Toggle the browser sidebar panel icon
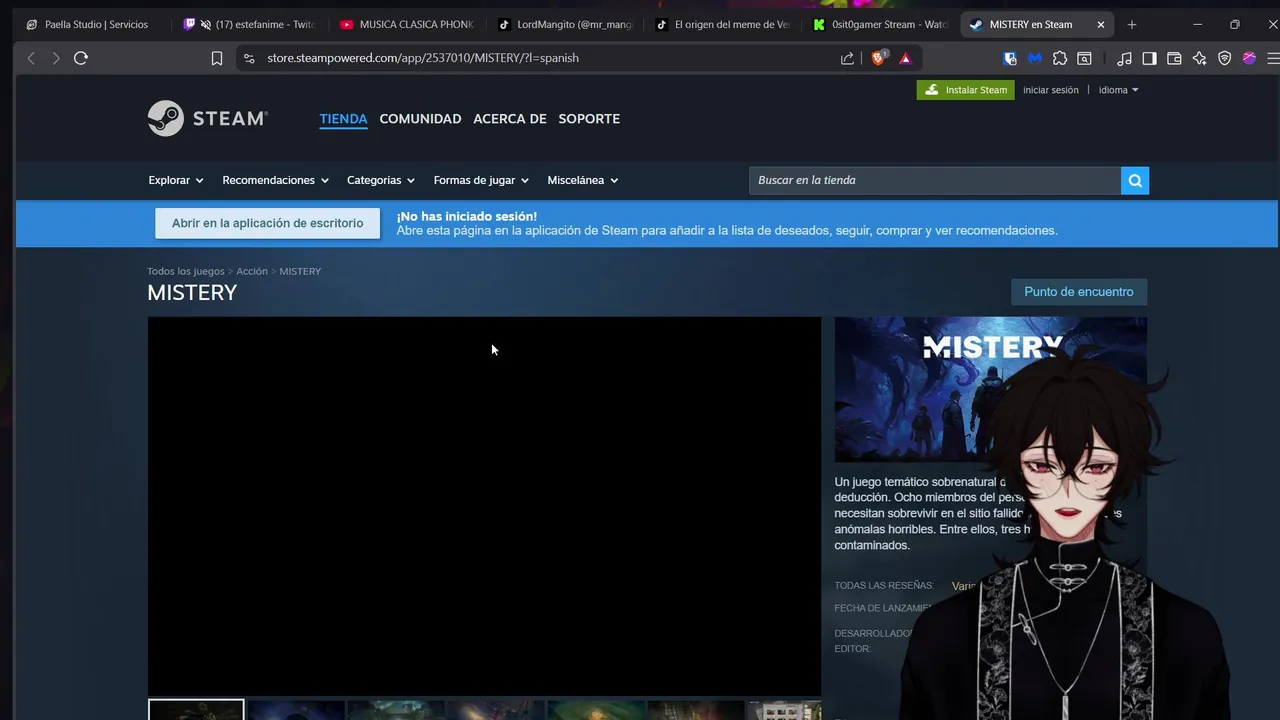1280x720 pixels. (x=1150, y=58)
